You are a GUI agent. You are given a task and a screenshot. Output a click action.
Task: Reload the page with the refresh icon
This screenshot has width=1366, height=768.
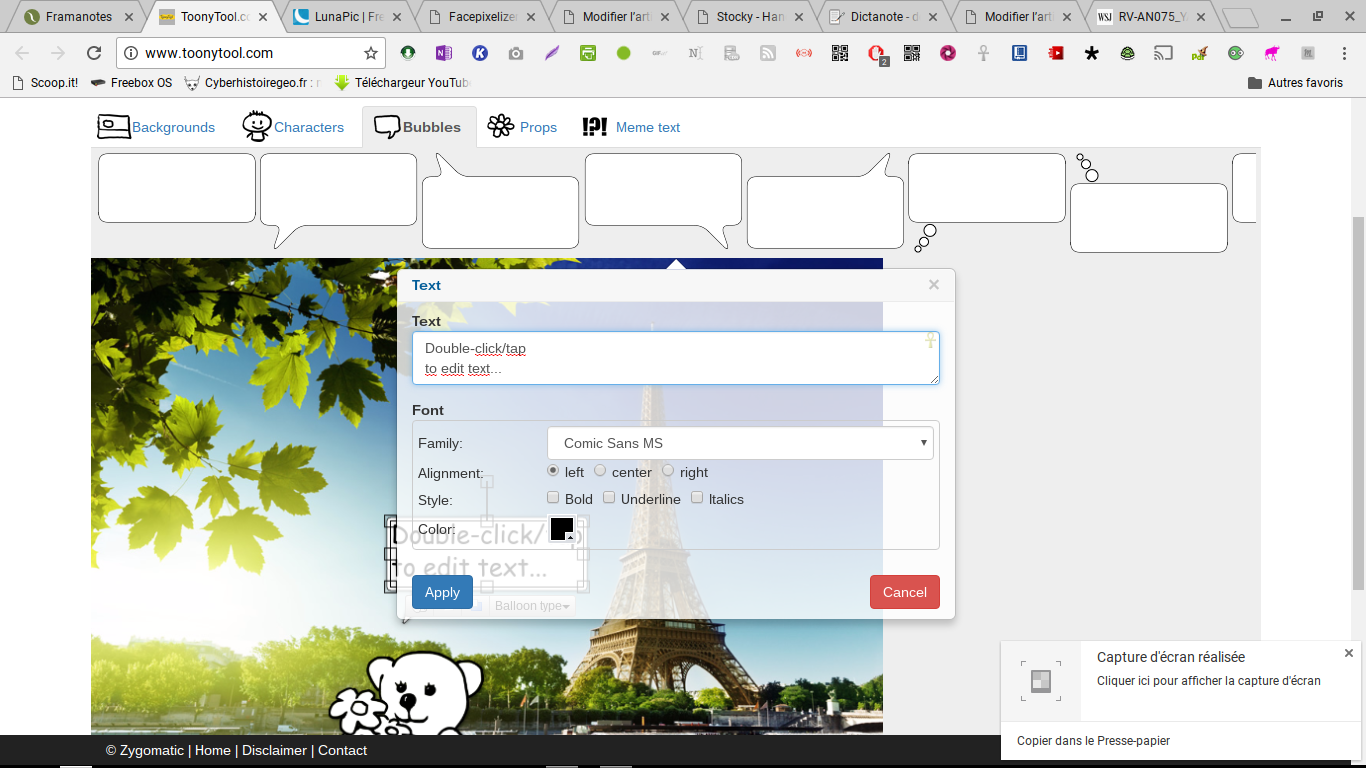94,53
